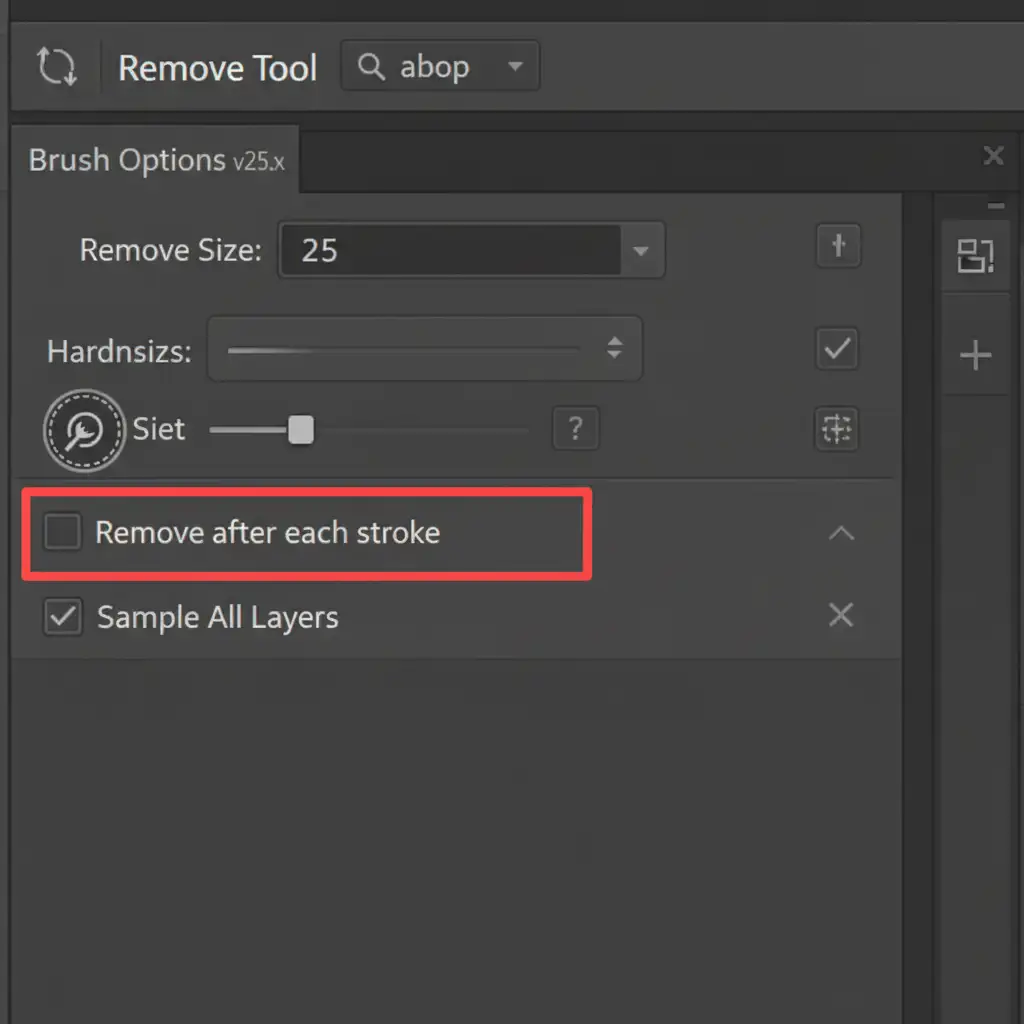The width and height of the screenshot is (1024, 1024).
Task: Click the question mark help icon
Action: [x=575, y=430]
